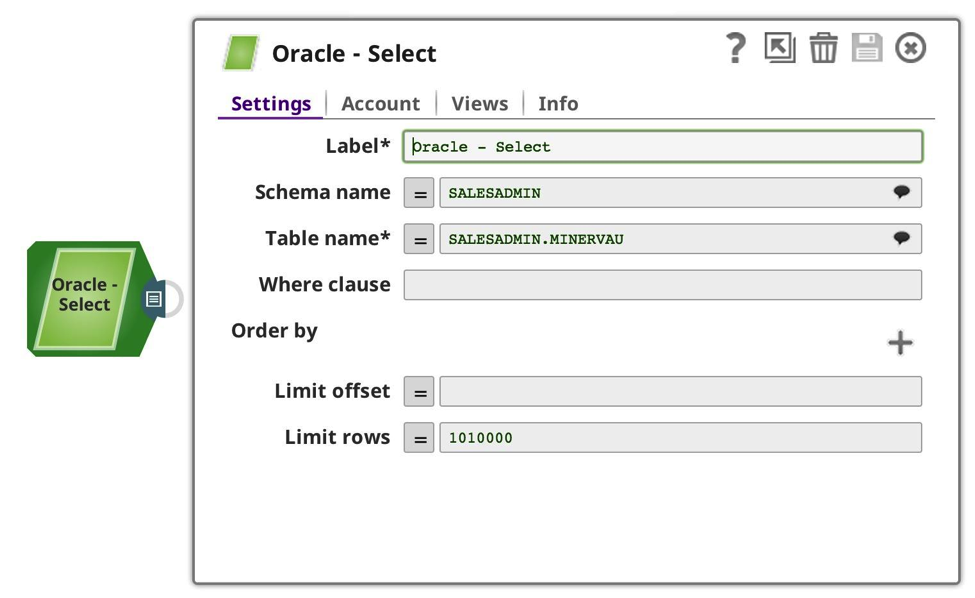Switch to the Account tab
The height and width of the screenshot is (598, 975).
(381, 103)
